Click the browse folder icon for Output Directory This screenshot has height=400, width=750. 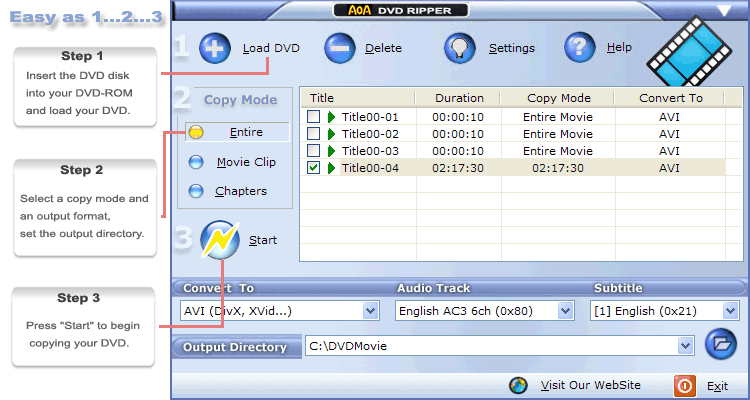[721, 344]
